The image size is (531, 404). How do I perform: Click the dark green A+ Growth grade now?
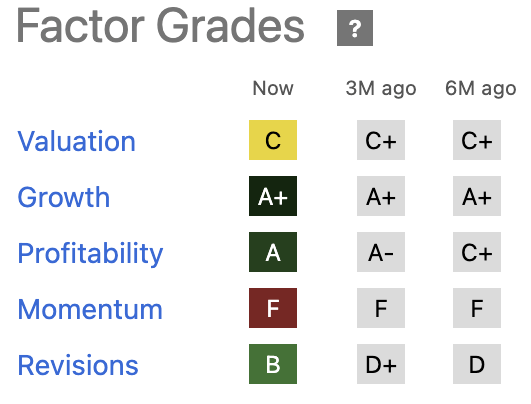click(x=273, y=196)
